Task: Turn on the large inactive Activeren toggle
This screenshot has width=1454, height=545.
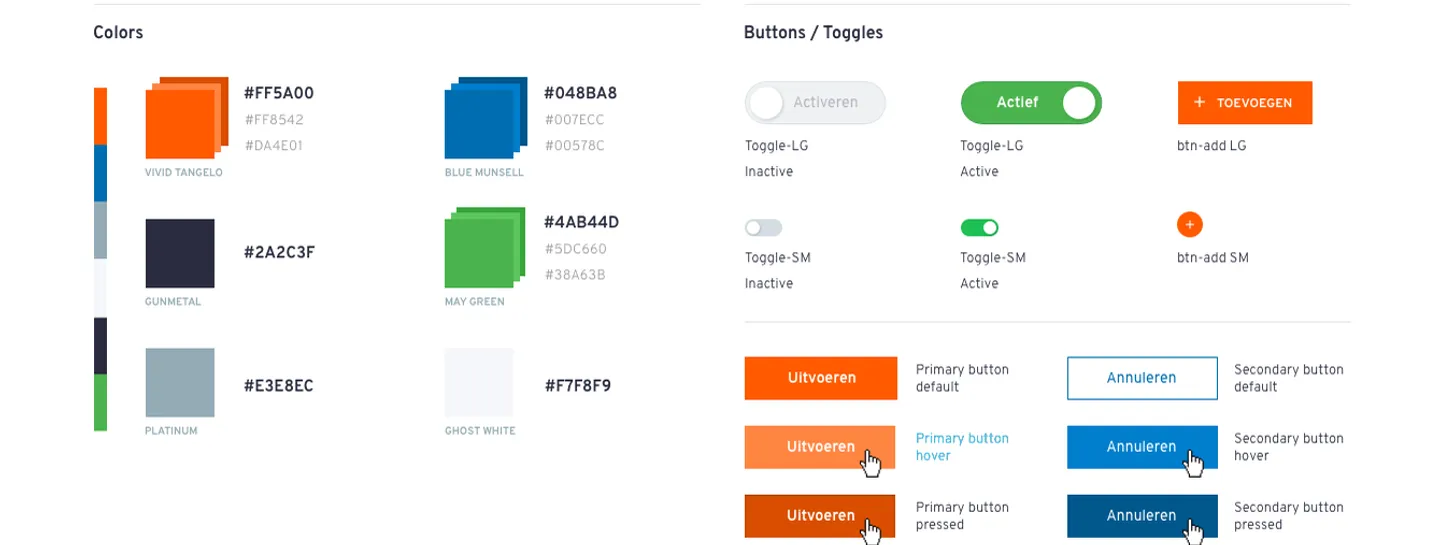Action: [x=815, y=103]
